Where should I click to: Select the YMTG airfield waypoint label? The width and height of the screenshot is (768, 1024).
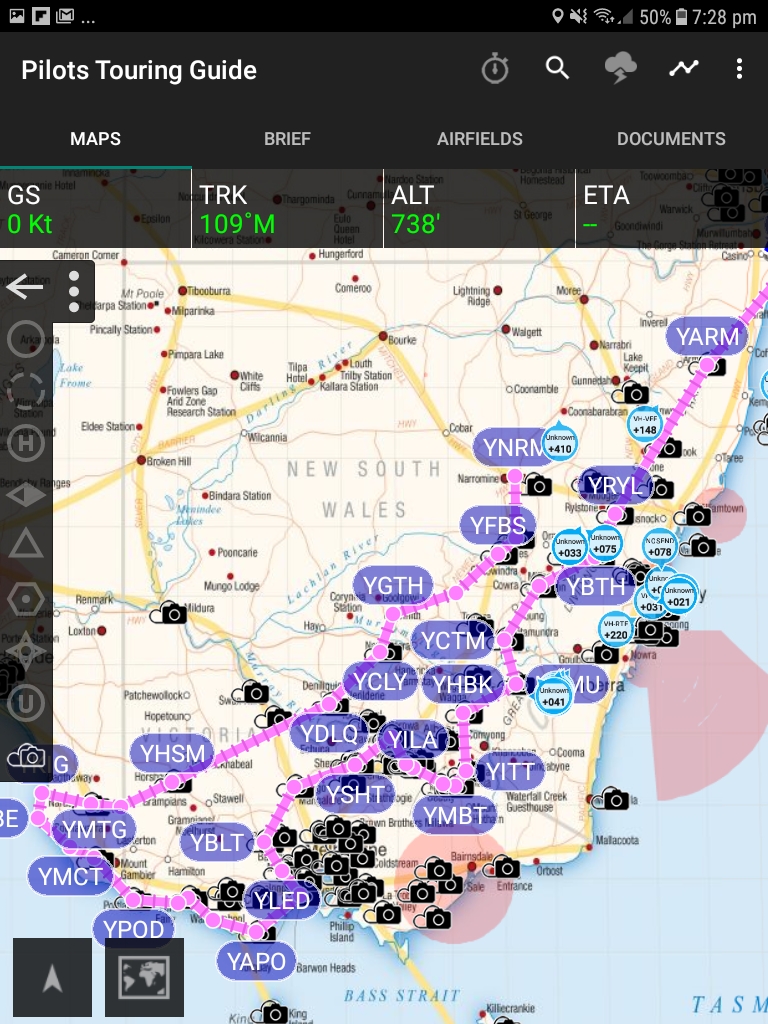coord(95,829)
